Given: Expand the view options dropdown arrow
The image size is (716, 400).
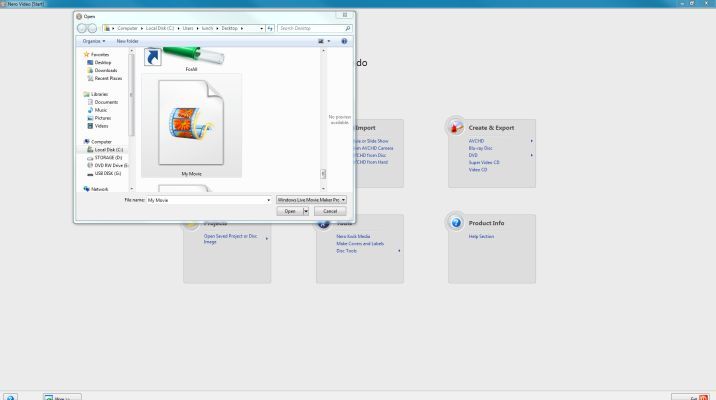Looking at the screenshot, I should (x=329, y=41).
